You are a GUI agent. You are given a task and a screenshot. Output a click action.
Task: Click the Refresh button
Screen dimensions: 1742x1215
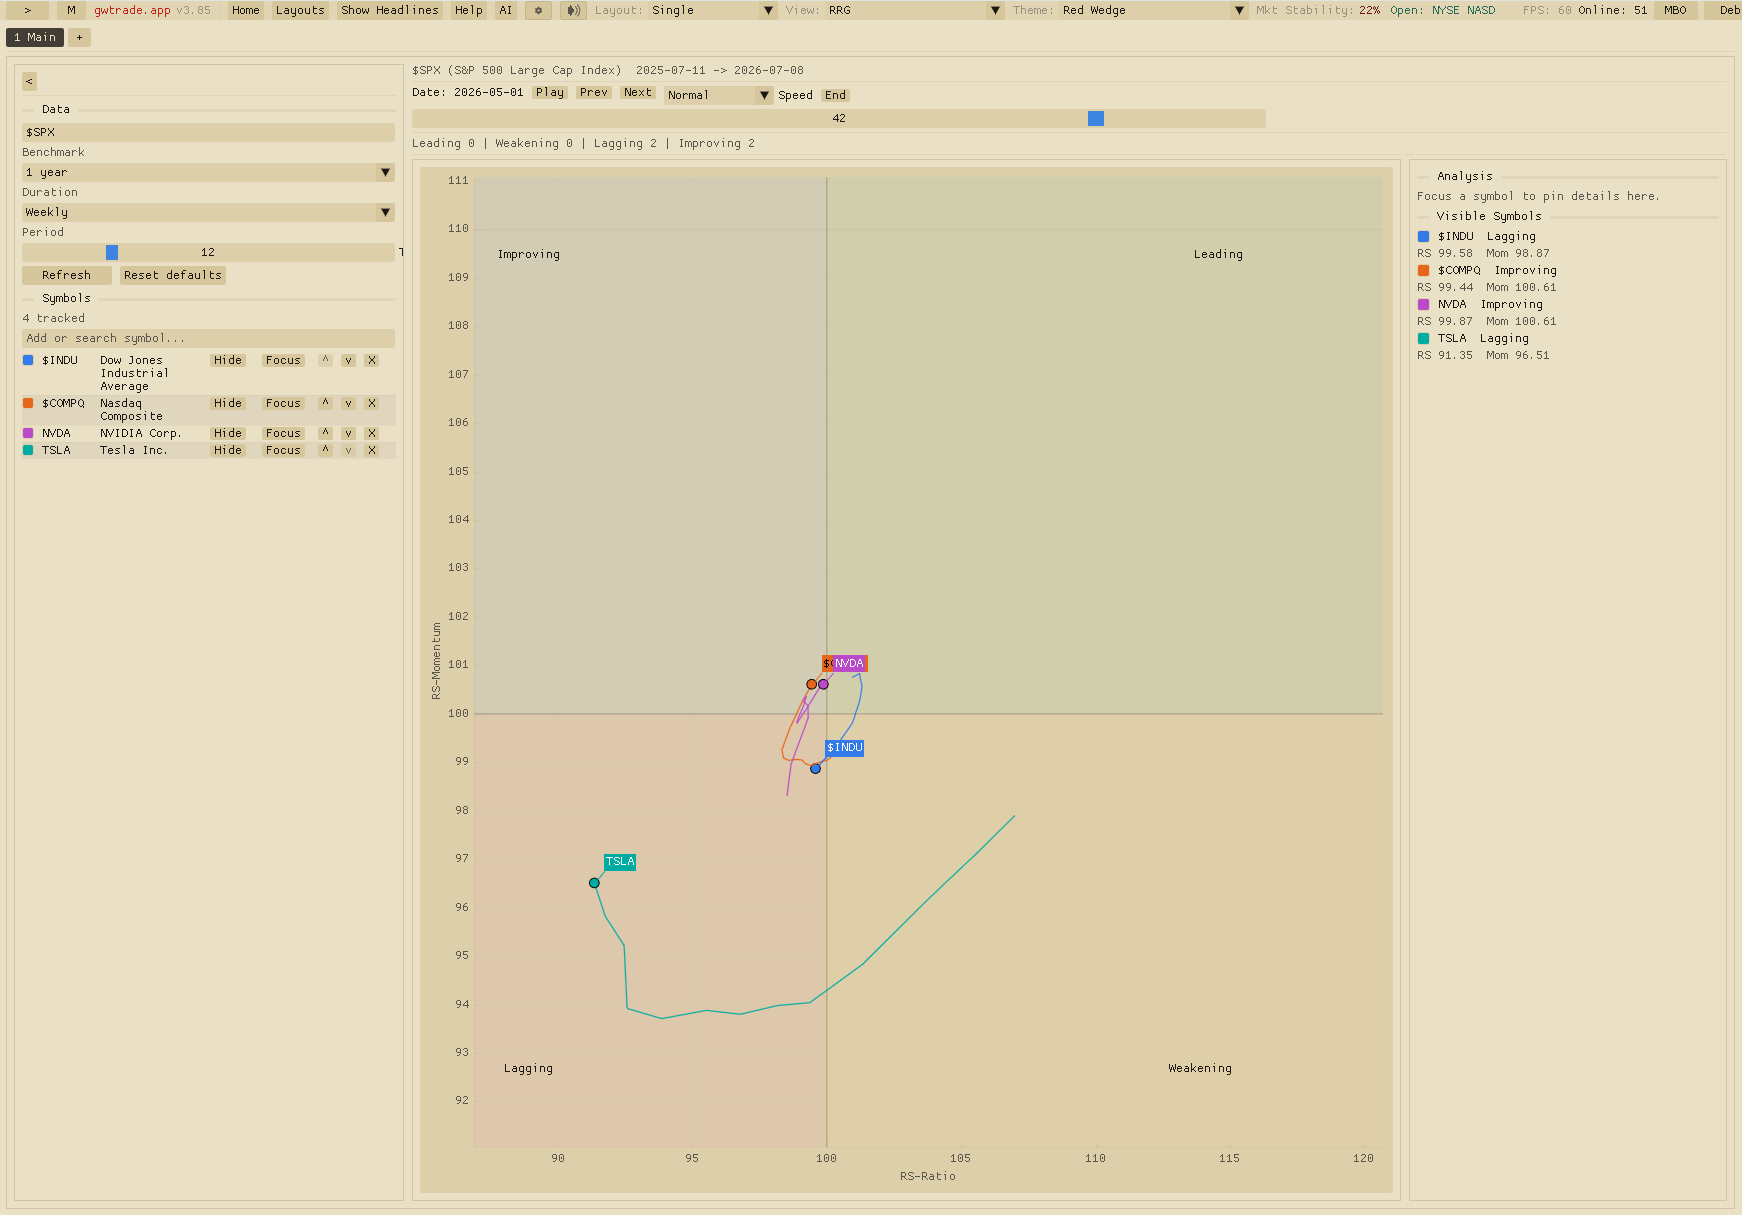coord(66,275)
